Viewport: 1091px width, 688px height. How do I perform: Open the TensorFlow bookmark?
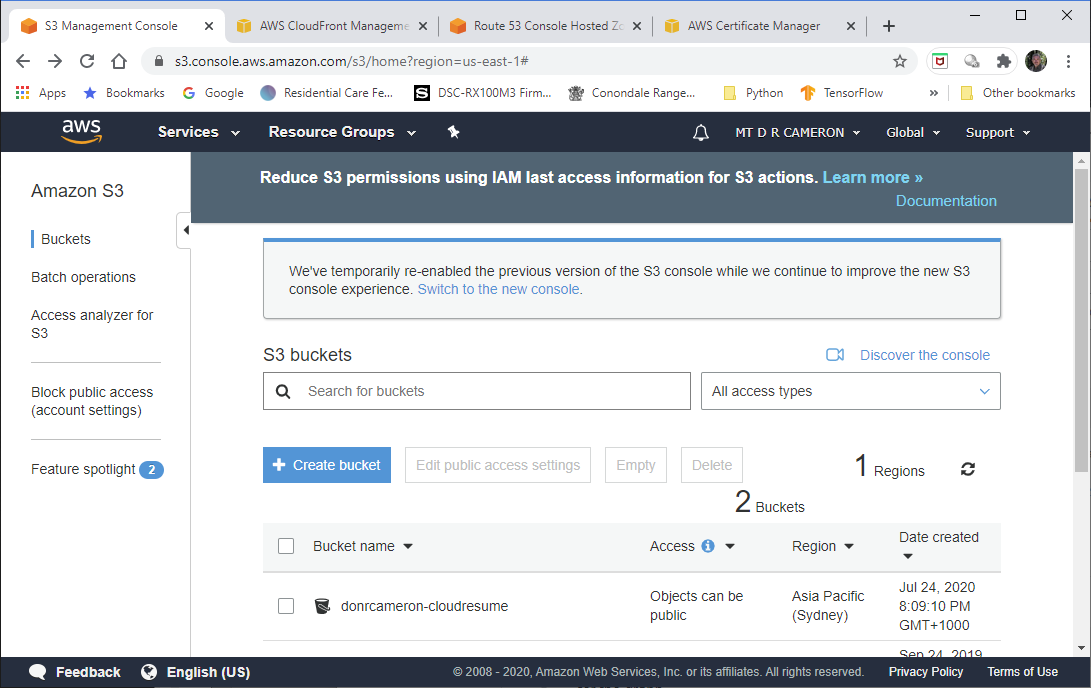842,93
